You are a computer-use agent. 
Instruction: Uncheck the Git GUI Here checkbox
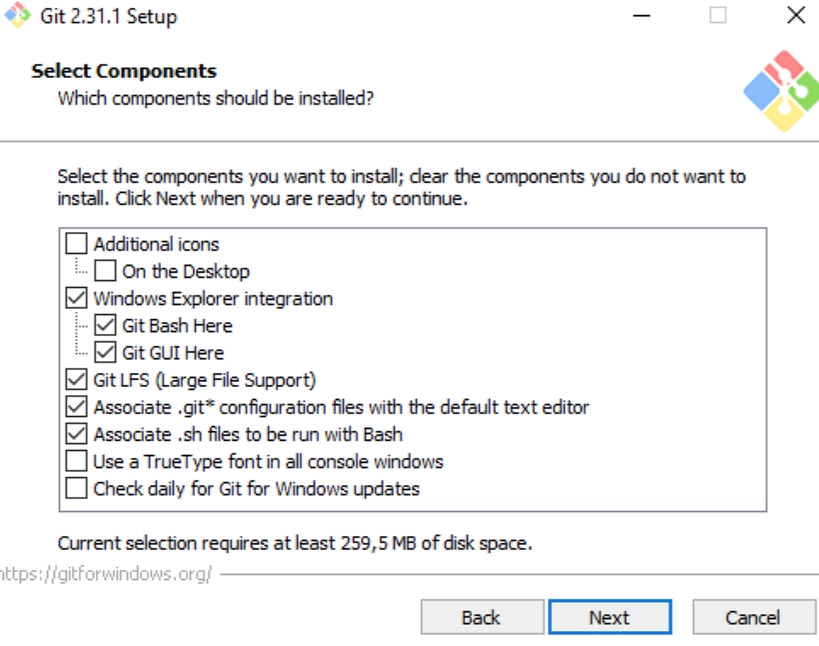click(x=106, y=352)
